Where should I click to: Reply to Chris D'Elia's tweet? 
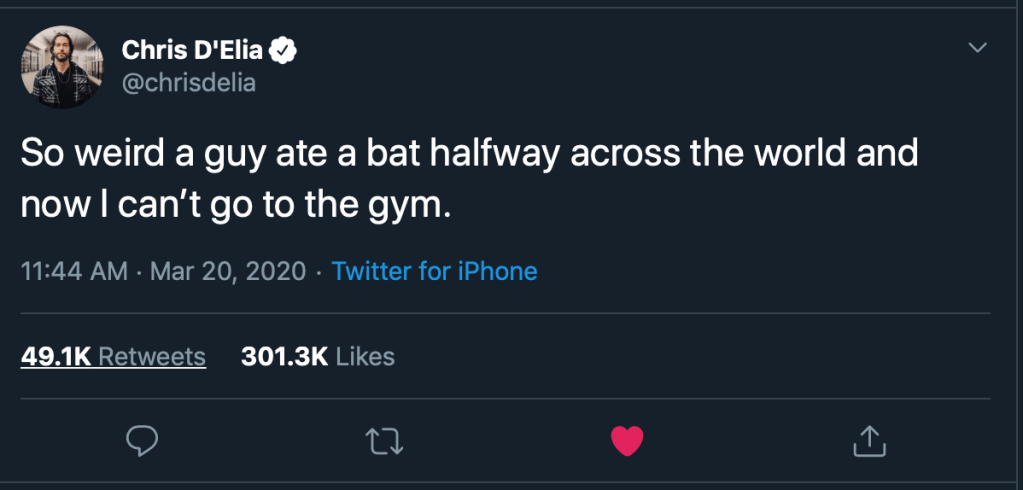click(x=143, y=439)
